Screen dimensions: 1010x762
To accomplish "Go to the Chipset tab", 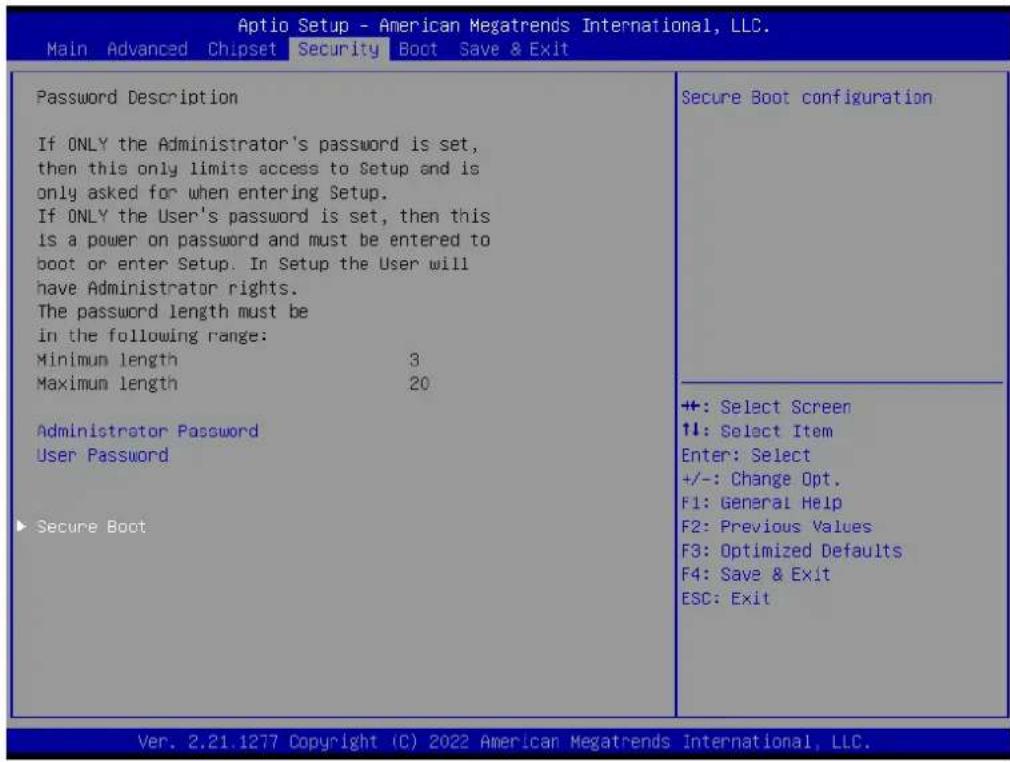I will [x=242, y=49].
